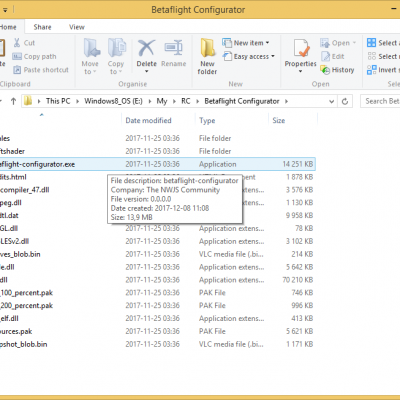Click the Easy access icon

point(227,56)
